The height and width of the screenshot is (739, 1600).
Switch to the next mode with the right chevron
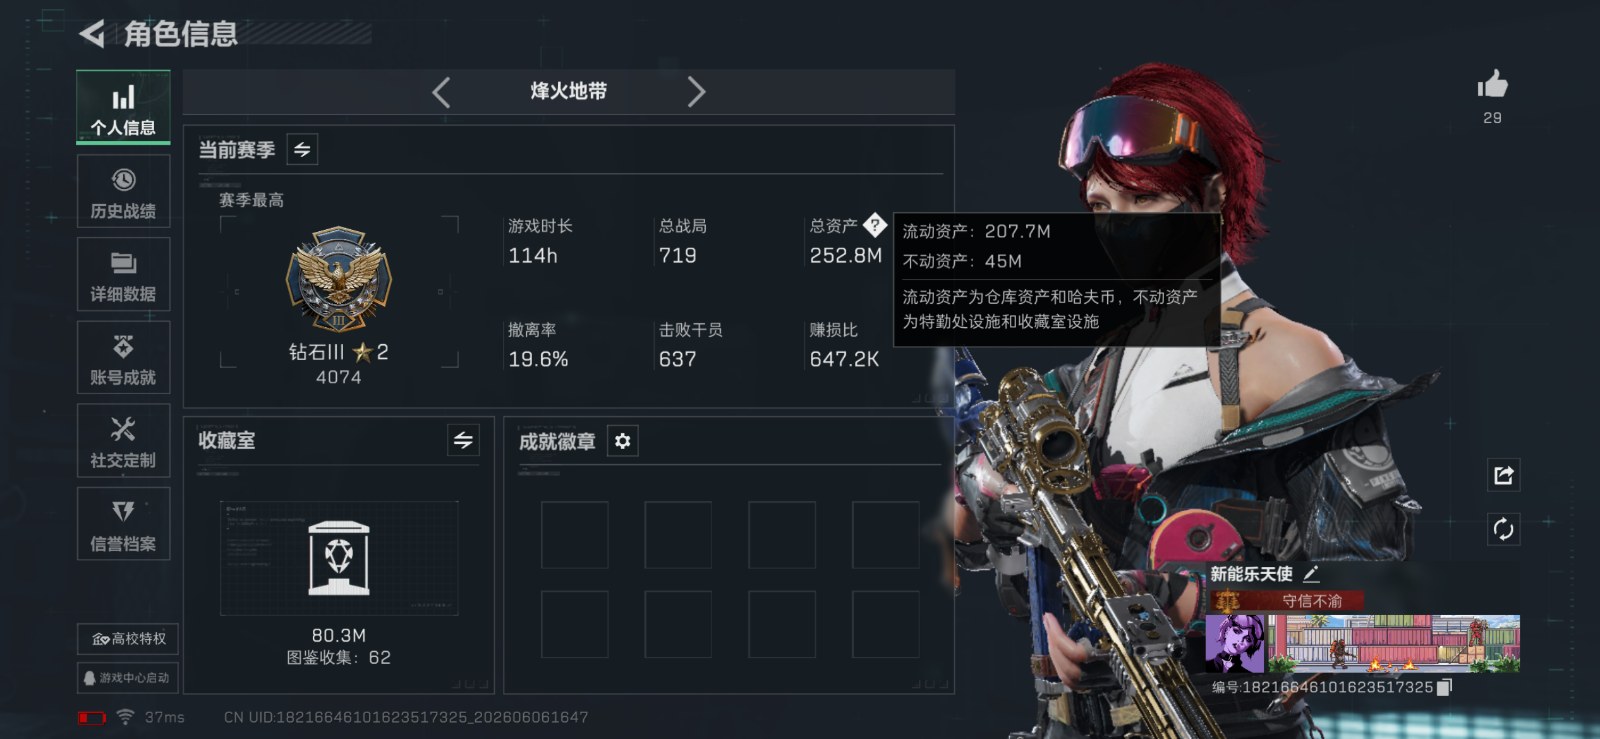(696, 92)
